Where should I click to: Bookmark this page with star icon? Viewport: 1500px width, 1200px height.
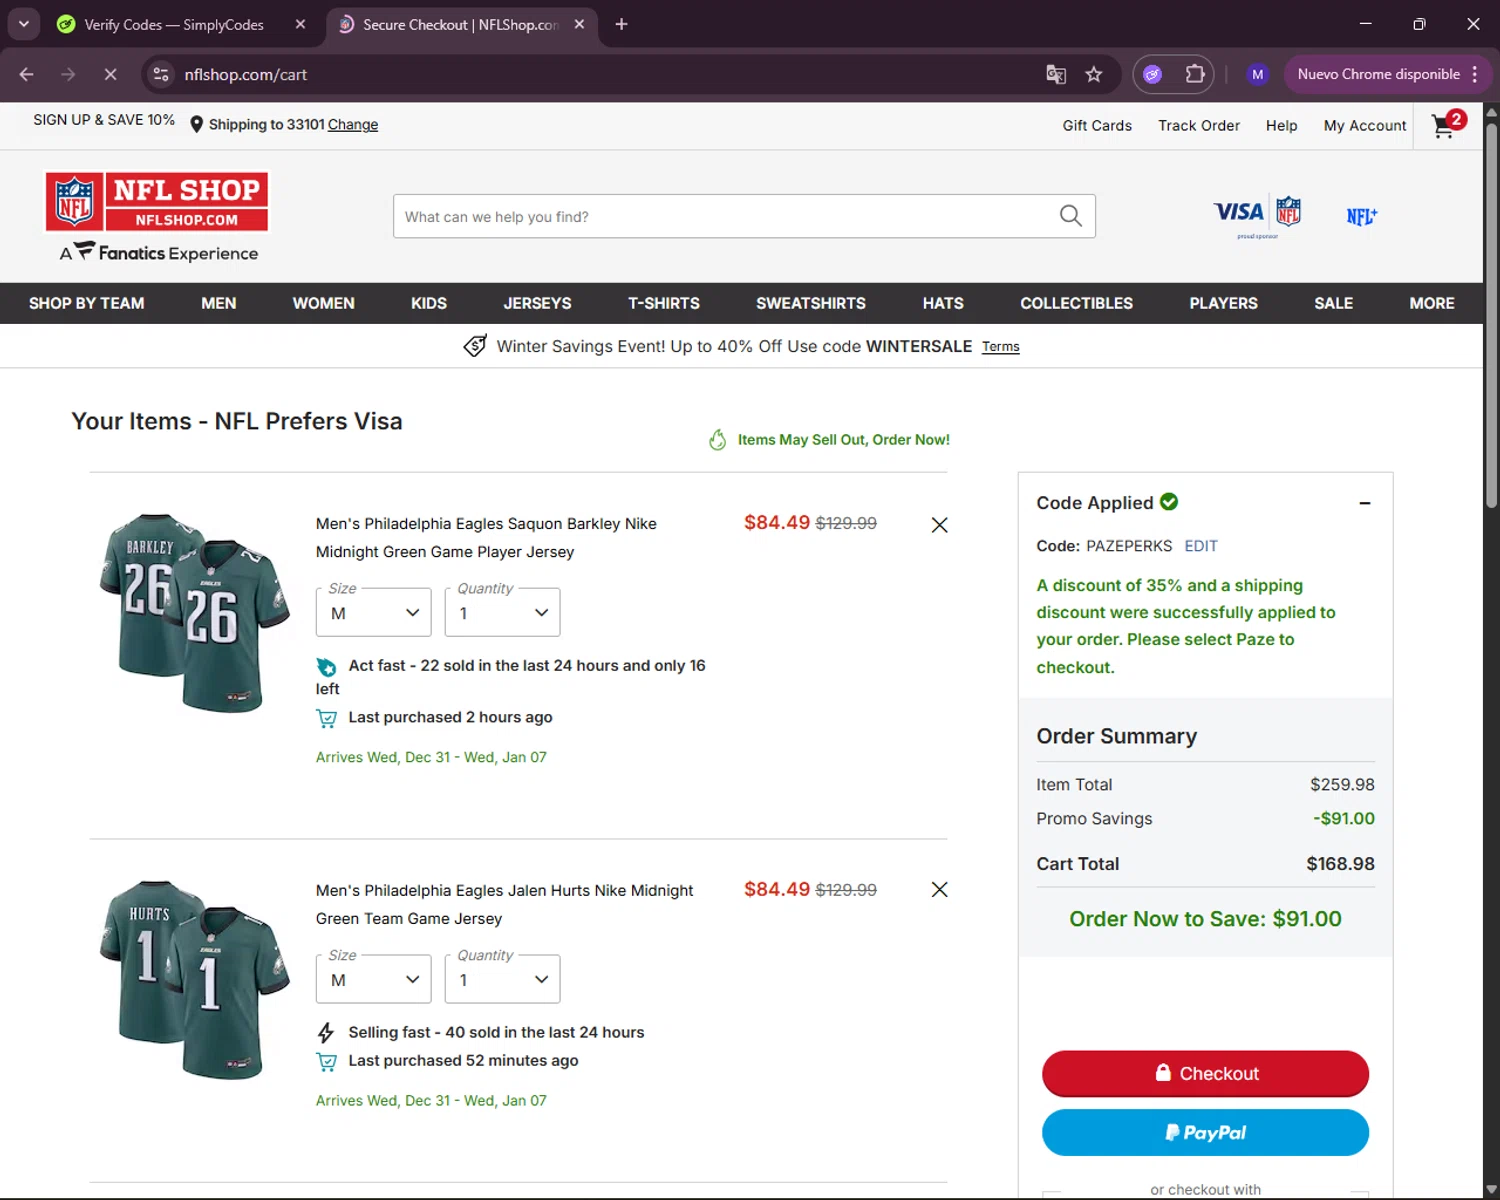coord(1094,74)
